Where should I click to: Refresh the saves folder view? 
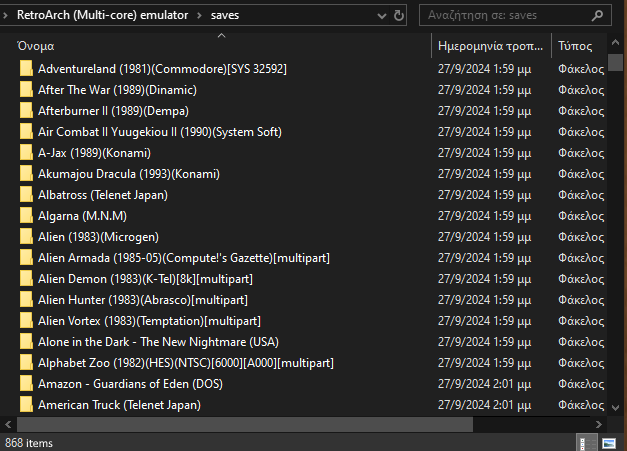coord(399,16)
